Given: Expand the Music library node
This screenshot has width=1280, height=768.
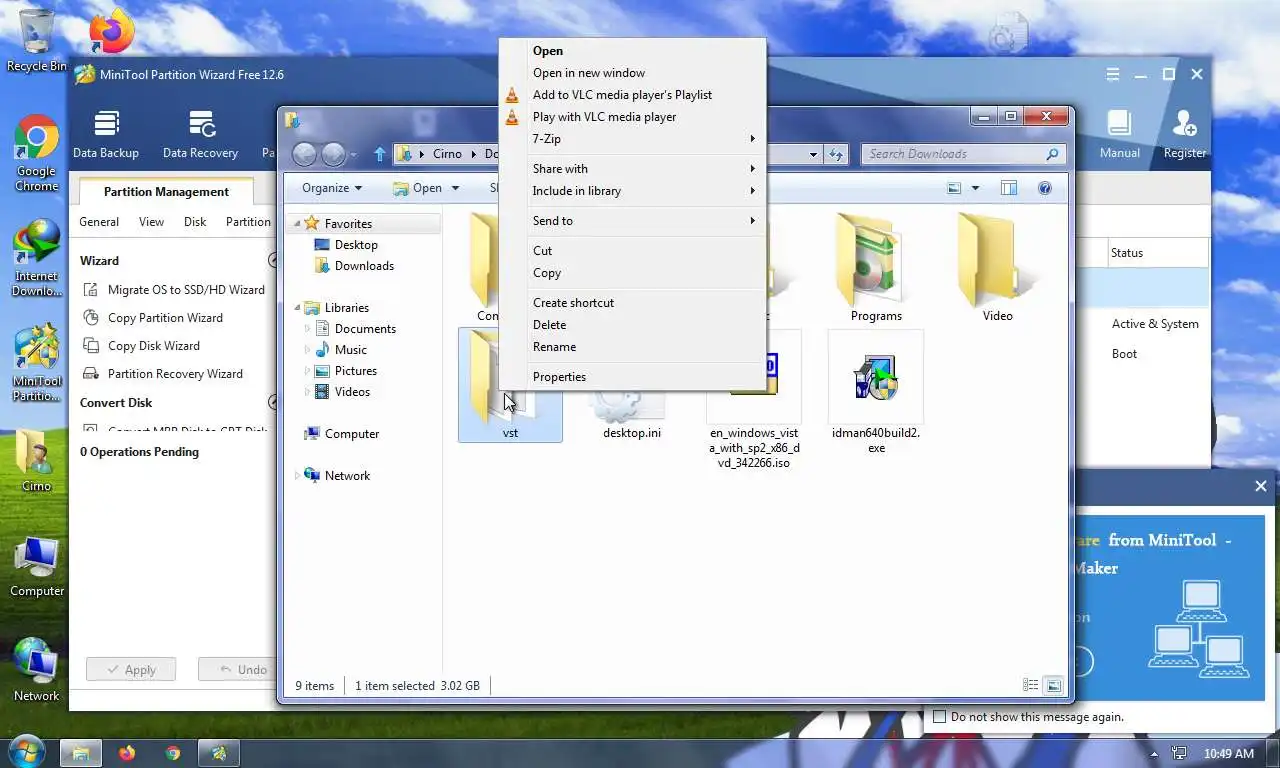Looking at the screenshot, I should 307,350.
